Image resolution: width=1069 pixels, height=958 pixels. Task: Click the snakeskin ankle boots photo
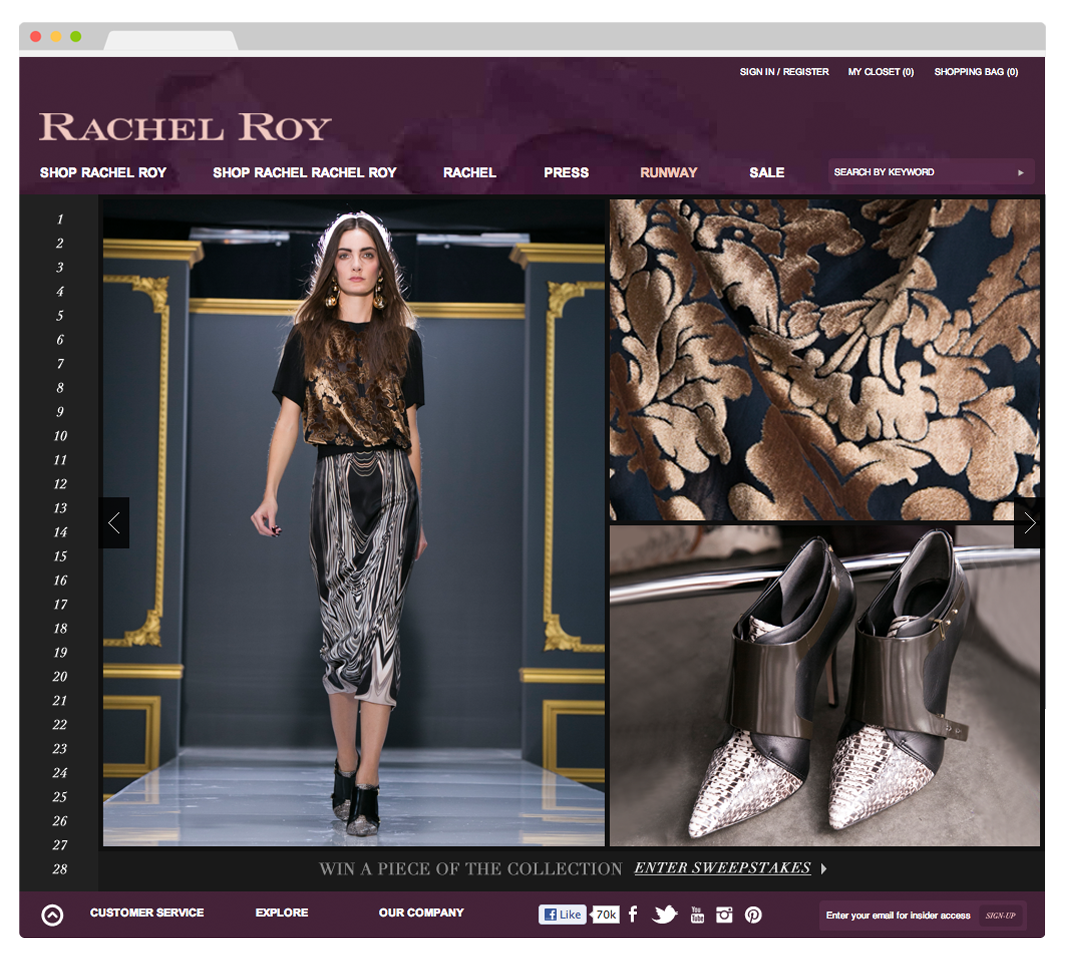click(825, 685)
